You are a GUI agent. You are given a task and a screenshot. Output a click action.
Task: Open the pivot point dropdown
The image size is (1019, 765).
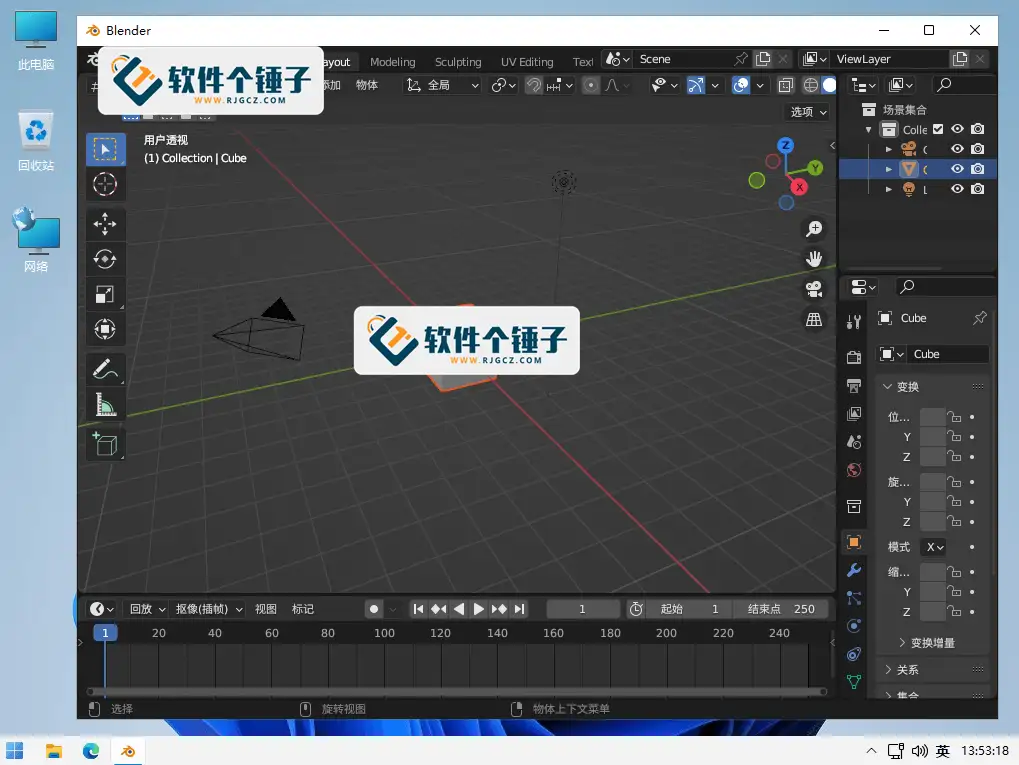tap(504, 85)
